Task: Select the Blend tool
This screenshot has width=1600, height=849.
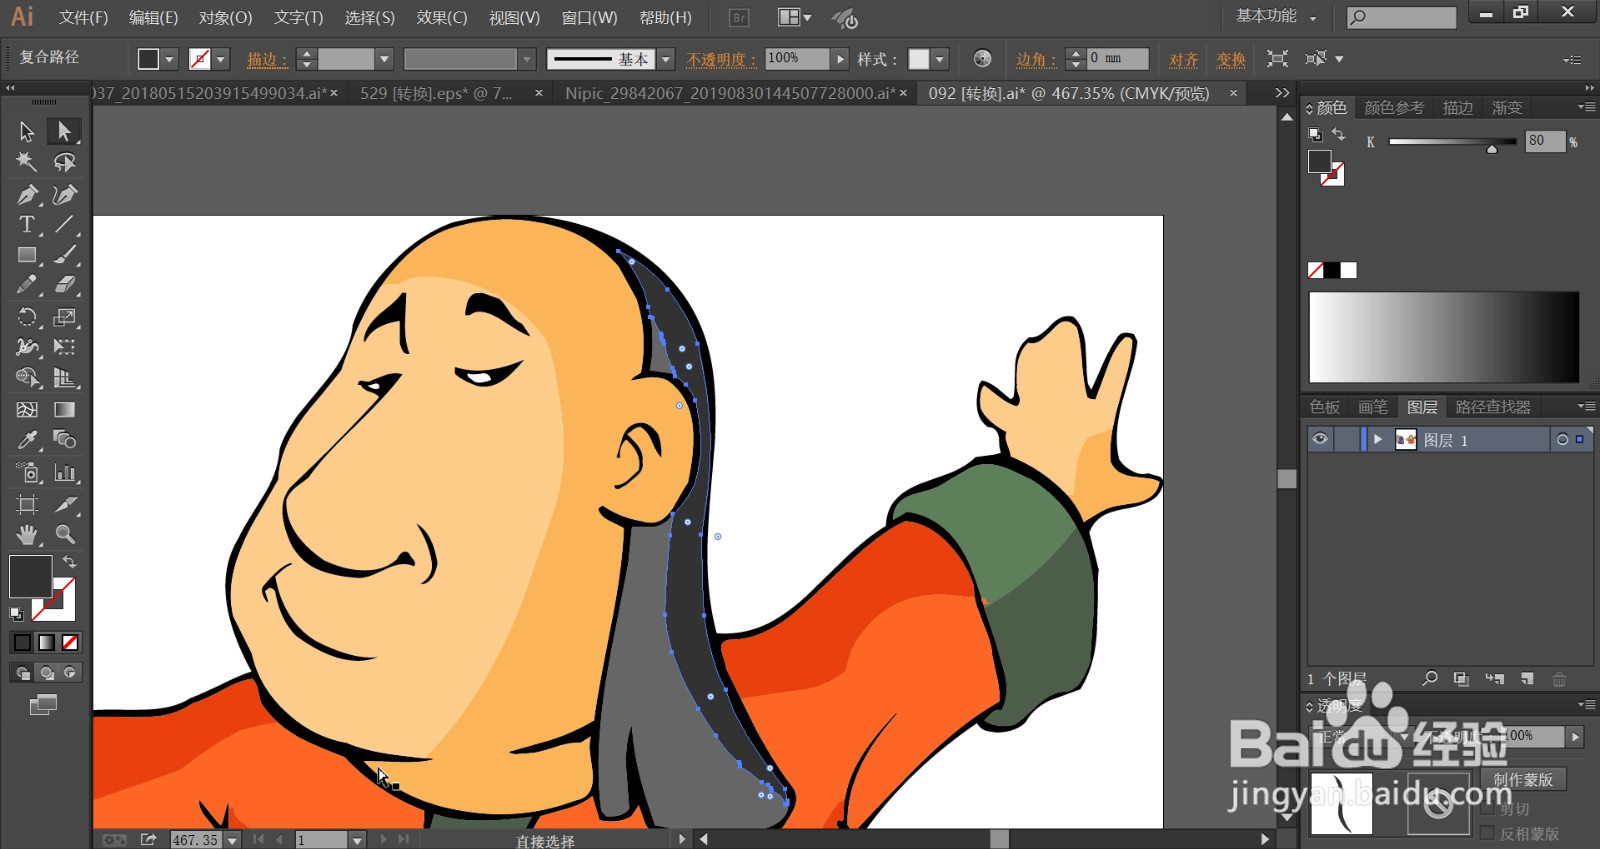Action: [x=65, y=440]
